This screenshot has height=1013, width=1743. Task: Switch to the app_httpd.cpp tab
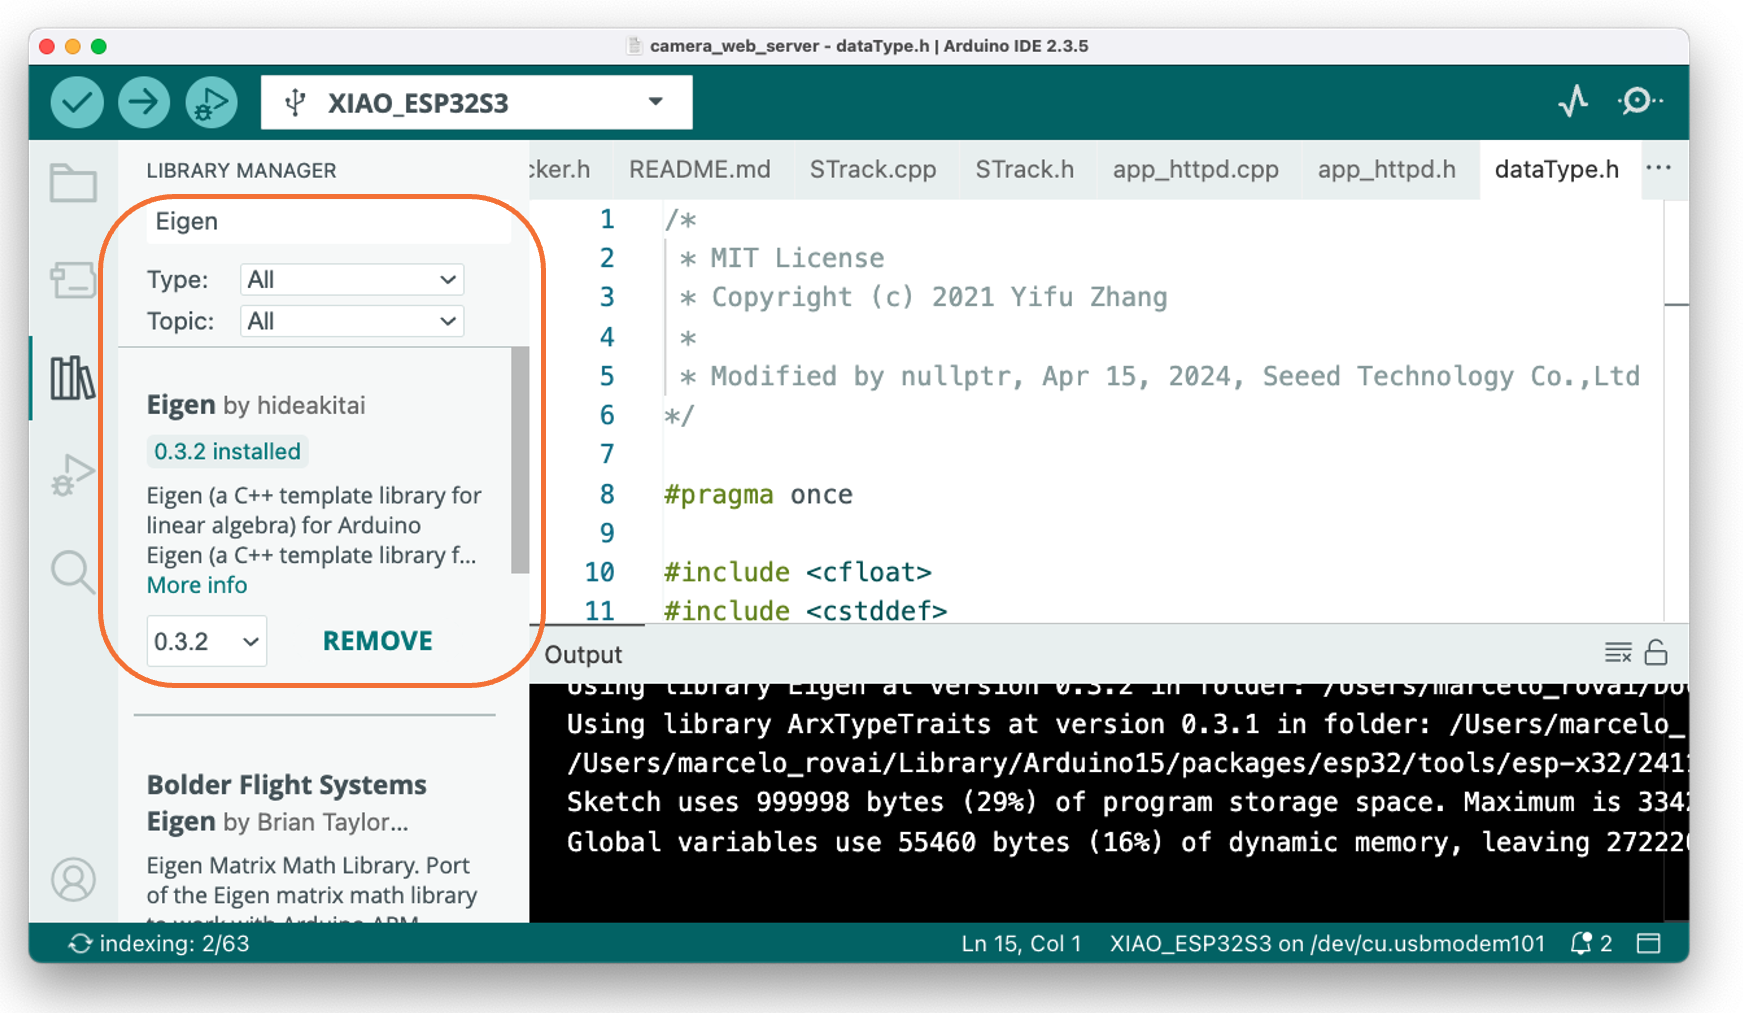pyautogui.click(x=1195, y=169)
